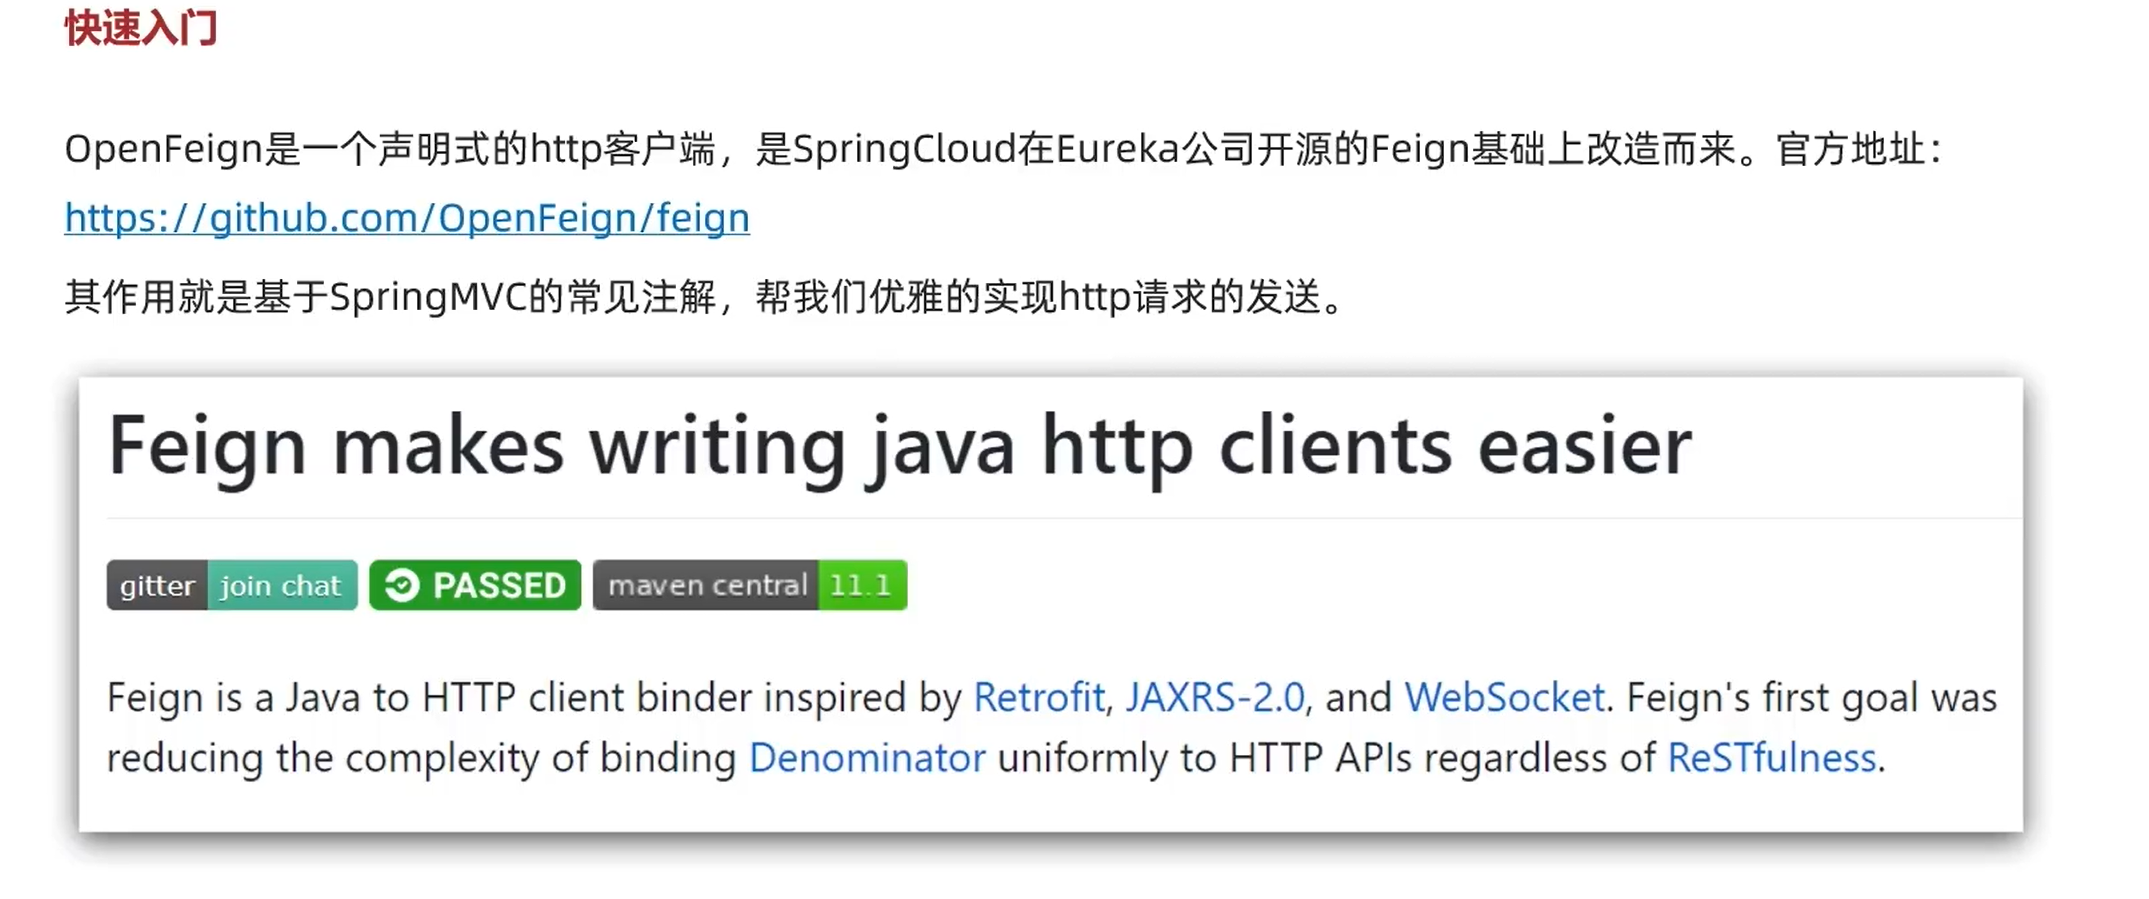
Task: Click the green PASSED build badge
Action: 475,585
